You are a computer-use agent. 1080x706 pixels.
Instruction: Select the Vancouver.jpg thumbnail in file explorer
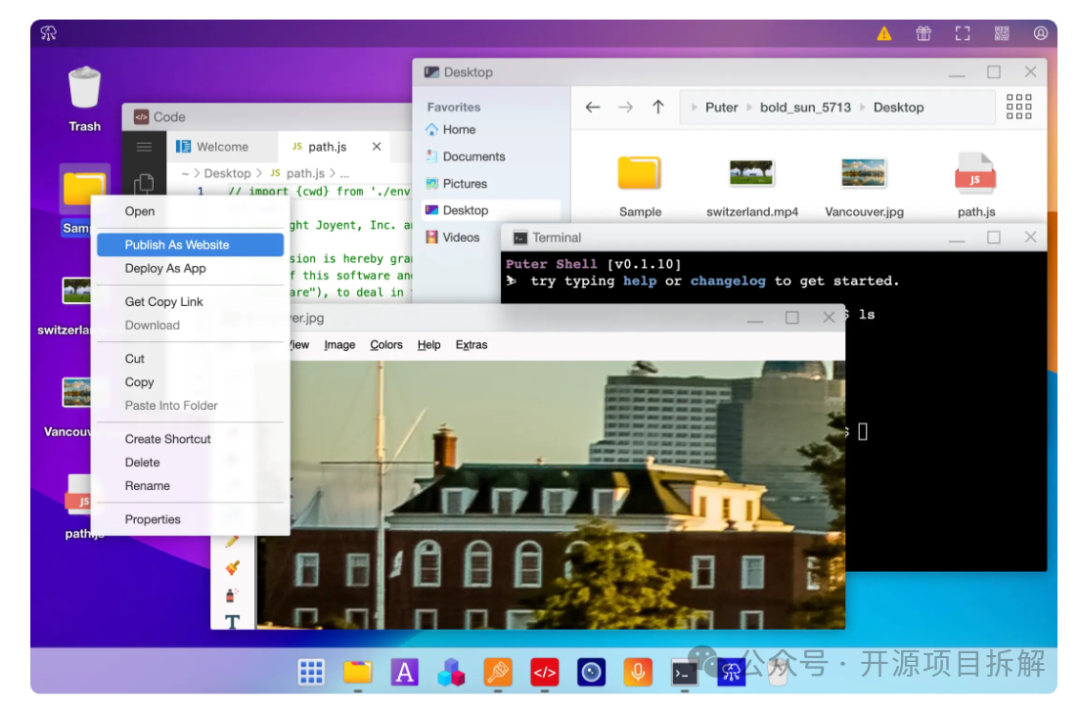(x=863, y=174)
